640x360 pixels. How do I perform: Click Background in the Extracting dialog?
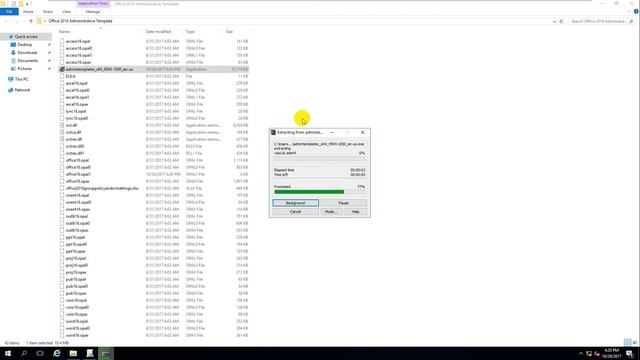tap(296, 203)
